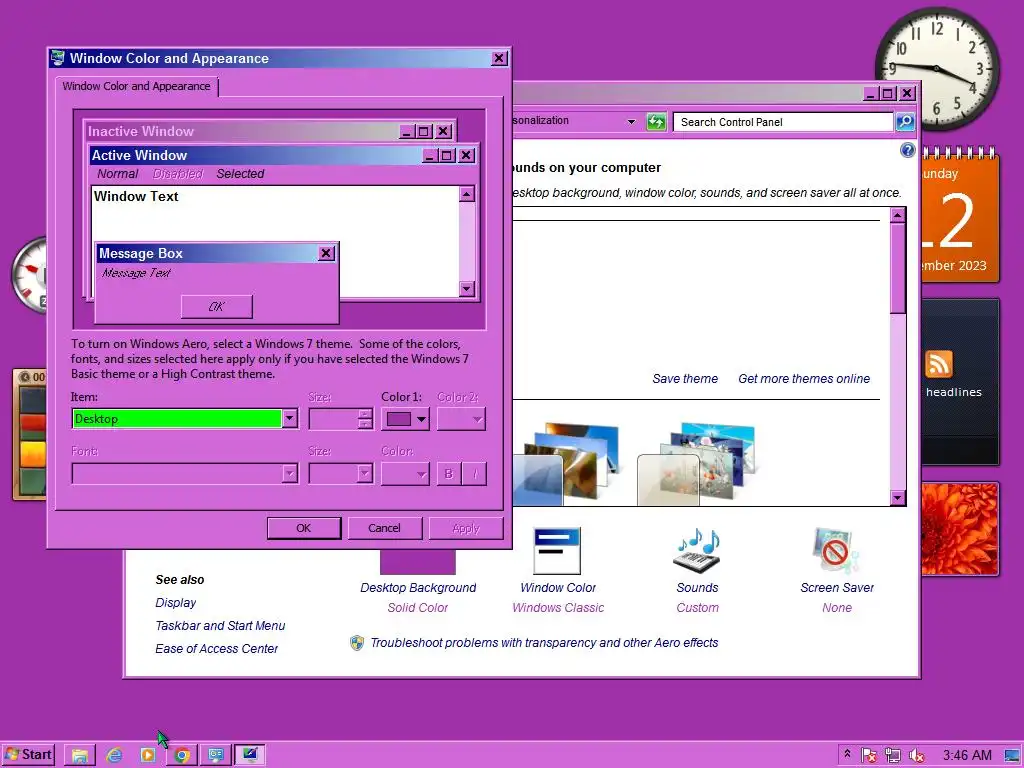Click the preview scrollbar up arrow

click(x=467, y=194)
